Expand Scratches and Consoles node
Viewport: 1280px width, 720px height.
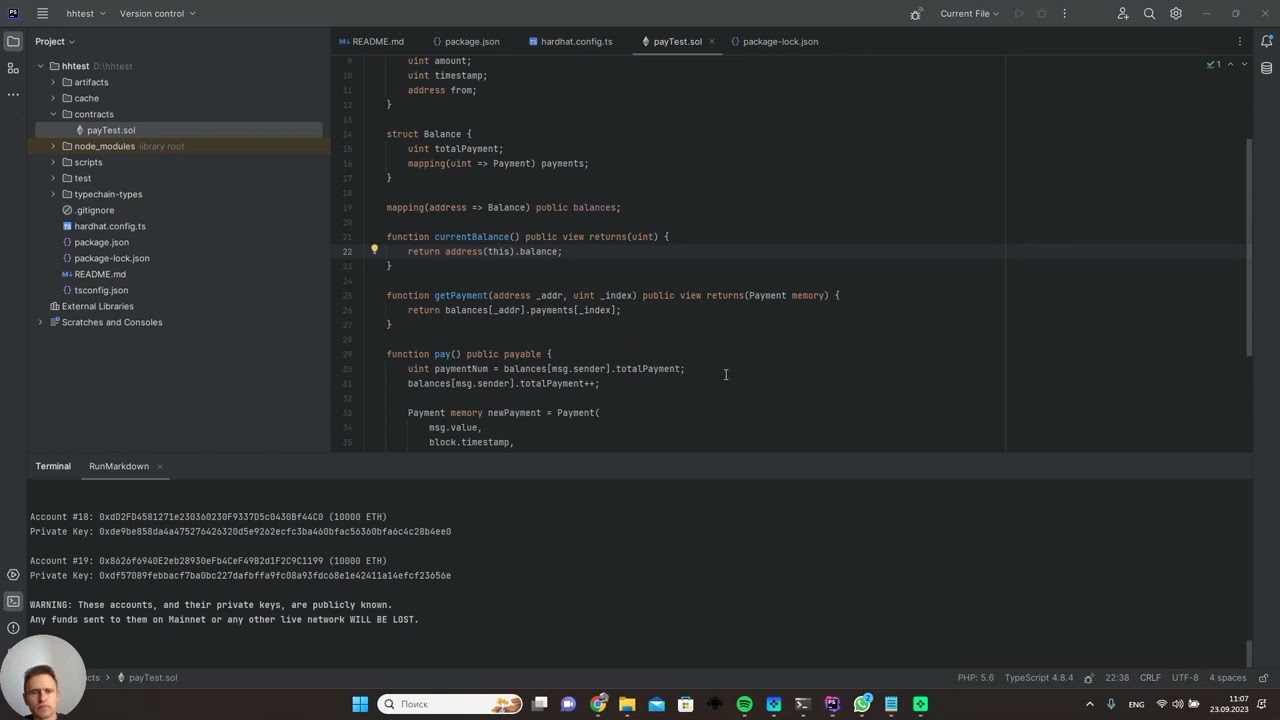coord(41,322)
